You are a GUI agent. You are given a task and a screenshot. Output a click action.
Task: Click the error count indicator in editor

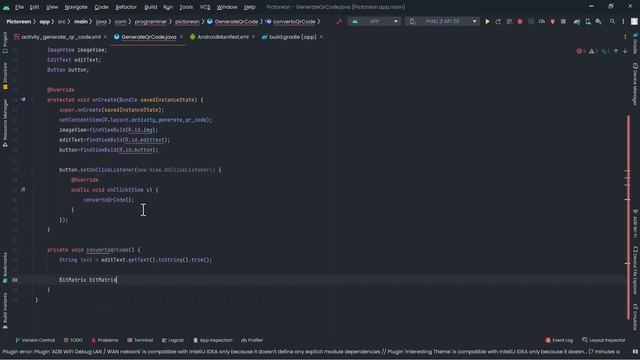tap(581, 51)
